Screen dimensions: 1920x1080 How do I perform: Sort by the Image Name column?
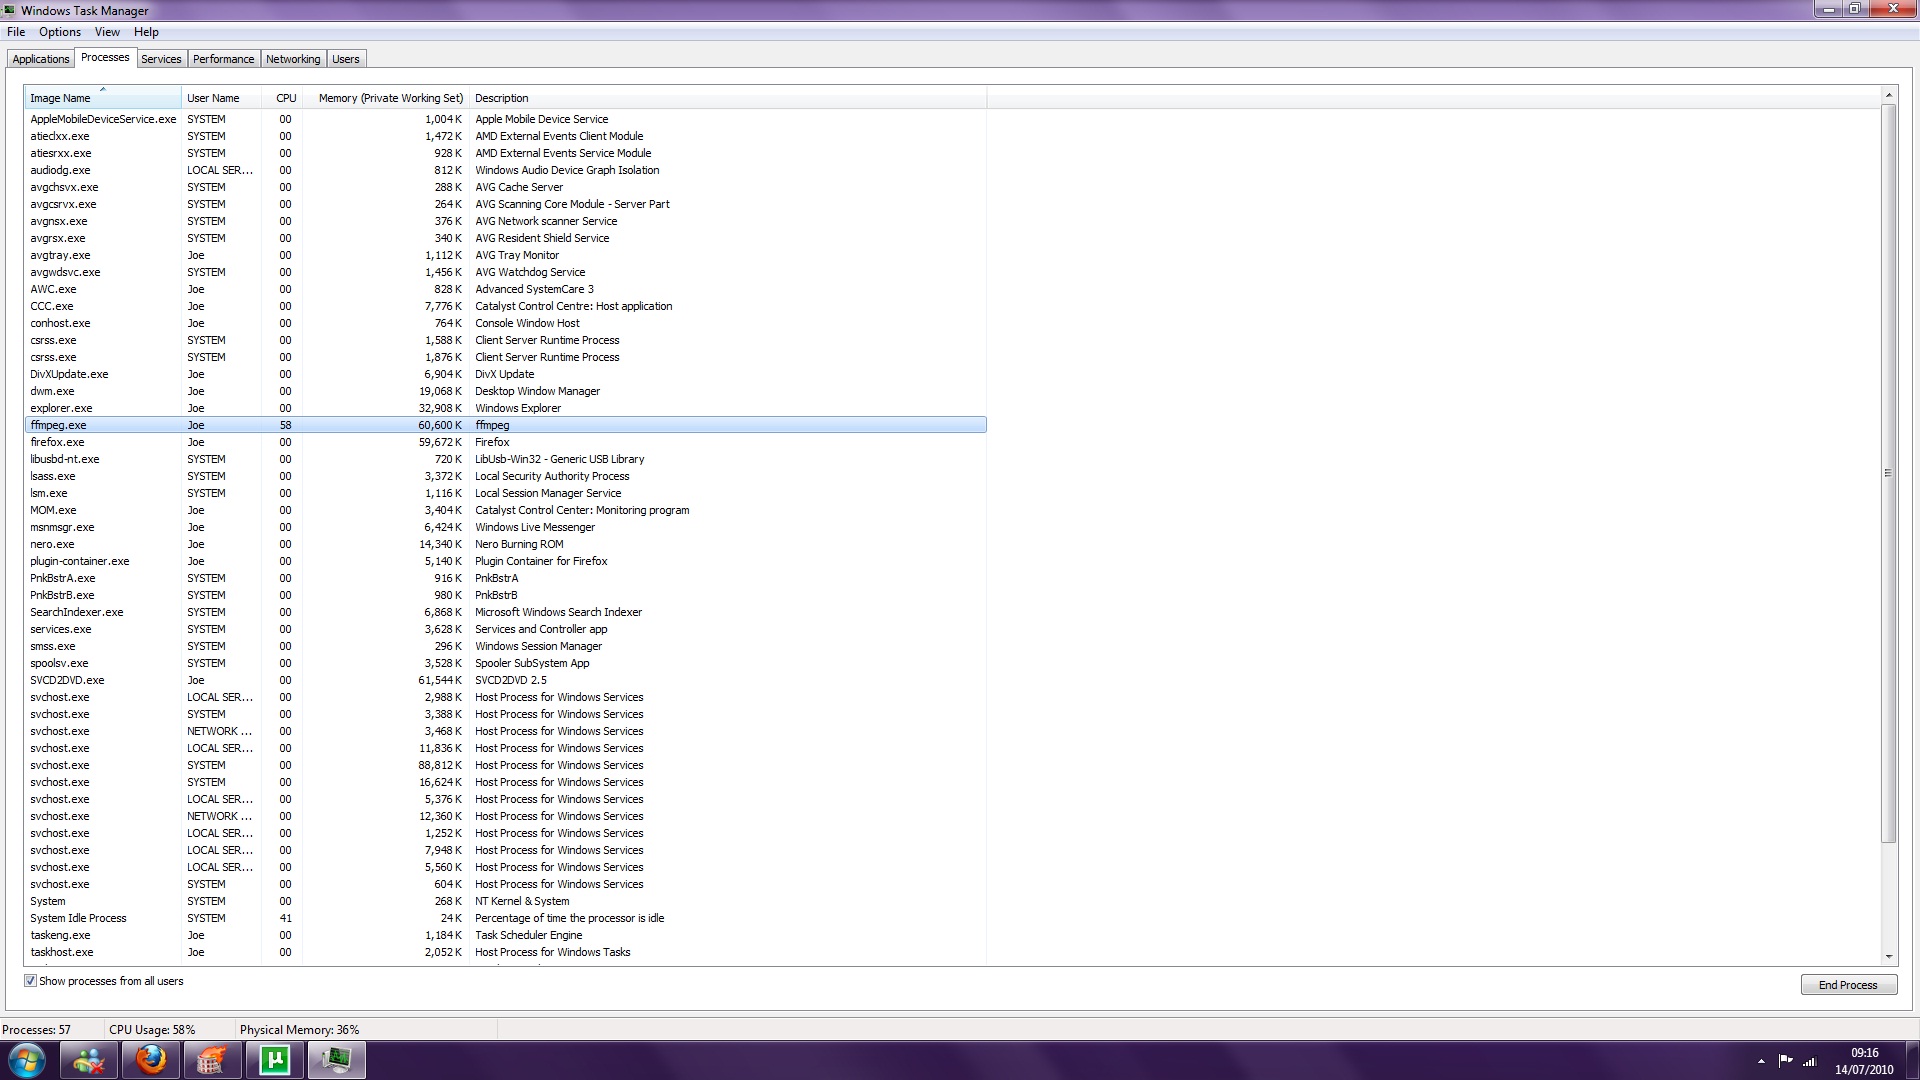point(103,98)
